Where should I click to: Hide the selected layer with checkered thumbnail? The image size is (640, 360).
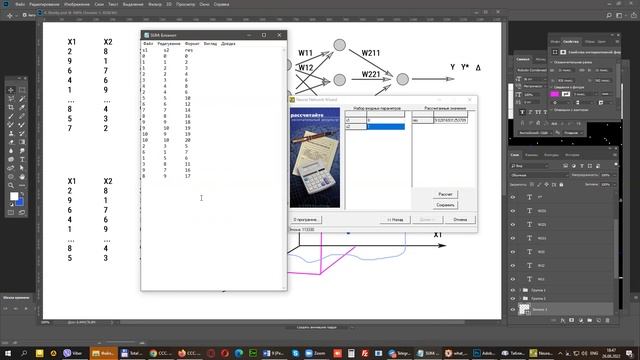pyautogui.click(x=513, y=309)
